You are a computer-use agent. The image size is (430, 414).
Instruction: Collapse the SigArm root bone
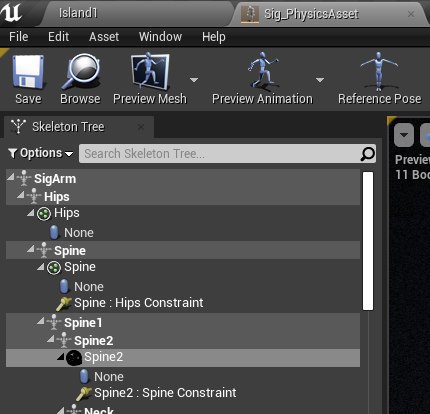11,177
